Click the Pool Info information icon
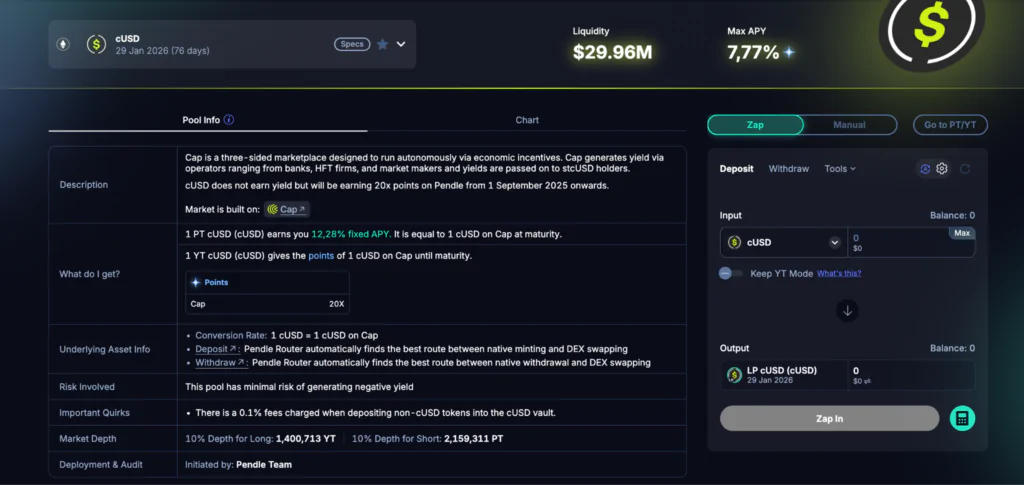 click(229, 120)
